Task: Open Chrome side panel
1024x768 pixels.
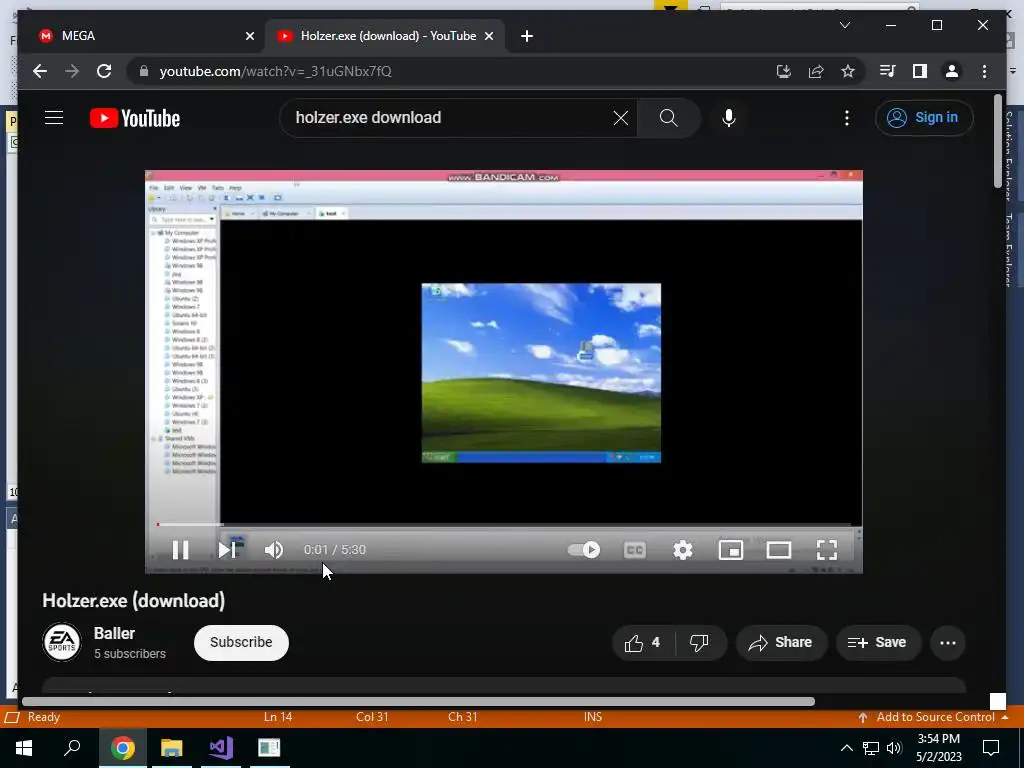Action: coord(920,71)
